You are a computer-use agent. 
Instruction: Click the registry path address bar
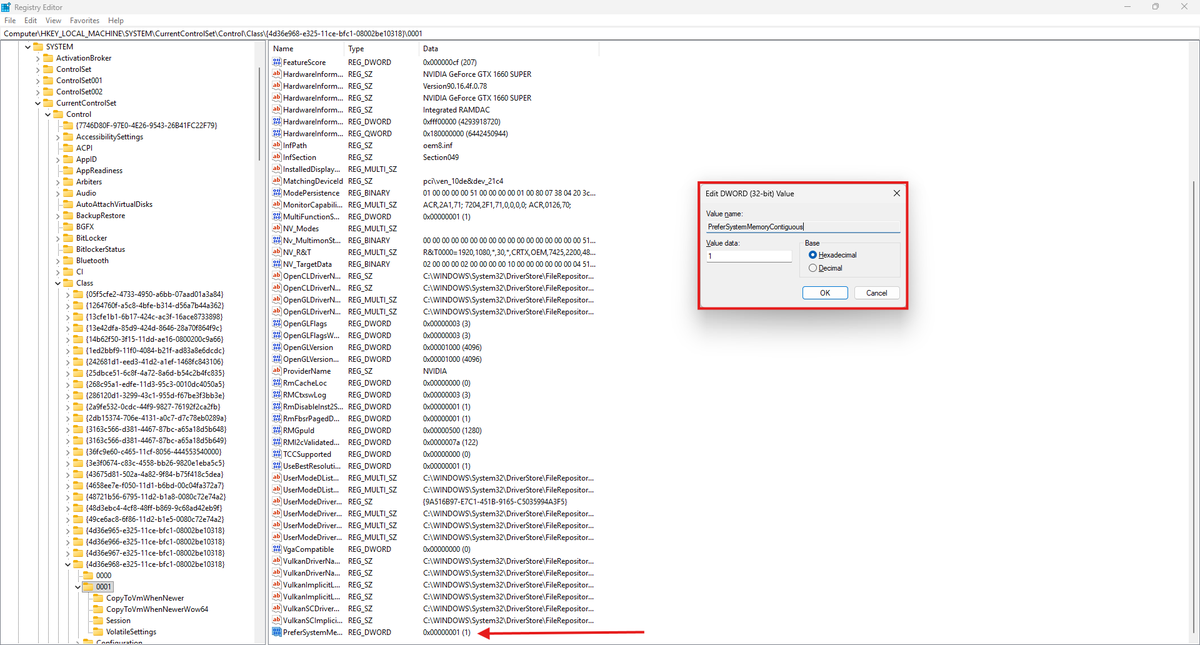point(600,33)
